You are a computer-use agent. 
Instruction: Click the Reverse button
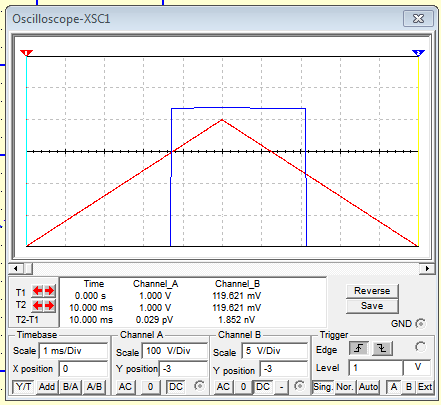[372, 291]
